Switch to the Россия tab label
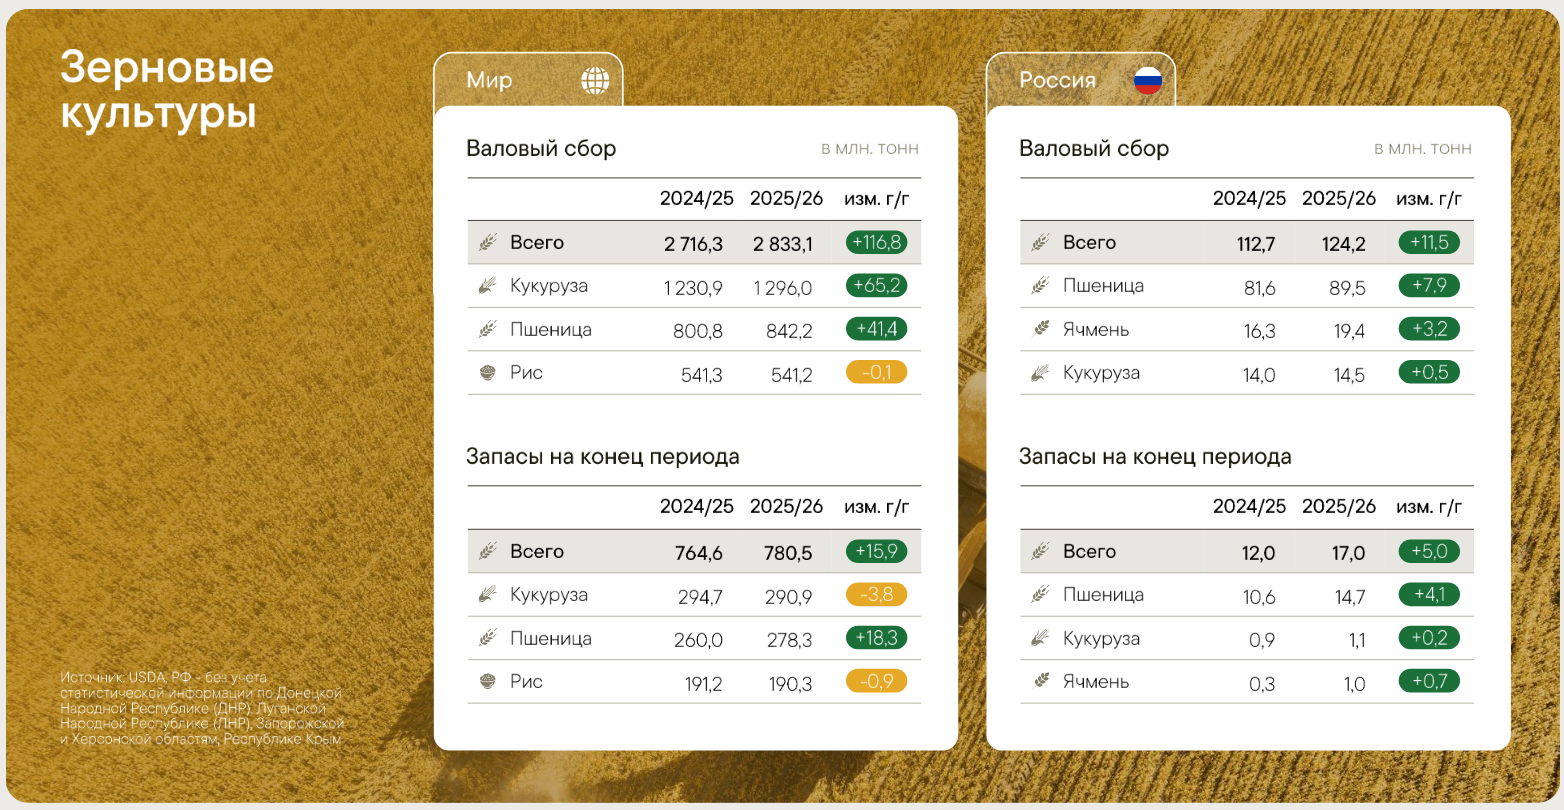 [x=1057, y=80]
